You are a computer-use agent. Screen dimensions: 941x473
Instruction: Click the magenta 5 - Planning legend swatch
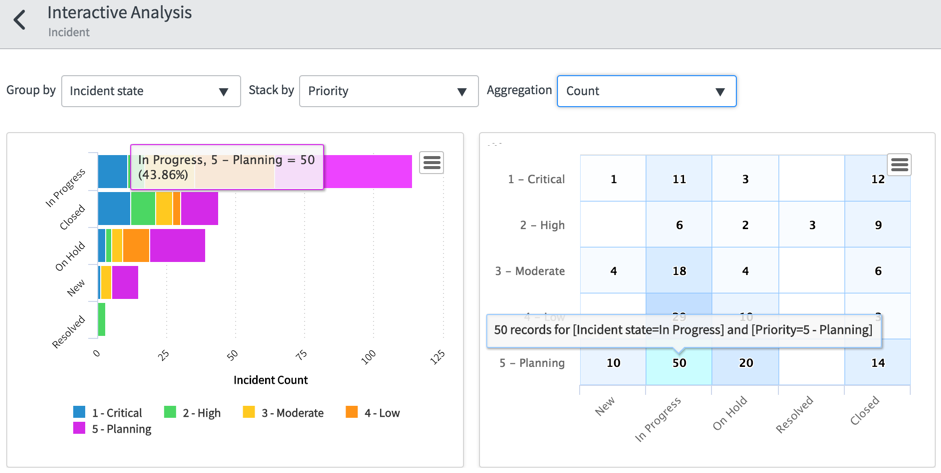(79, 428)
